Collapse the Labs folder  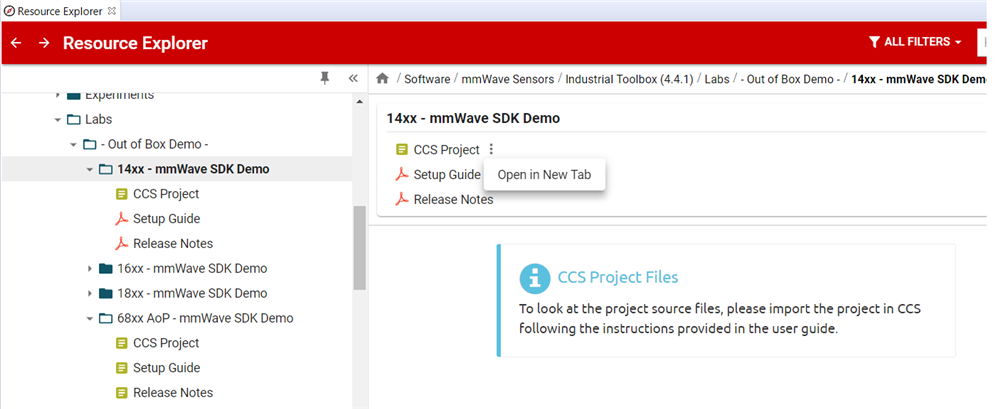click(57, 119)
